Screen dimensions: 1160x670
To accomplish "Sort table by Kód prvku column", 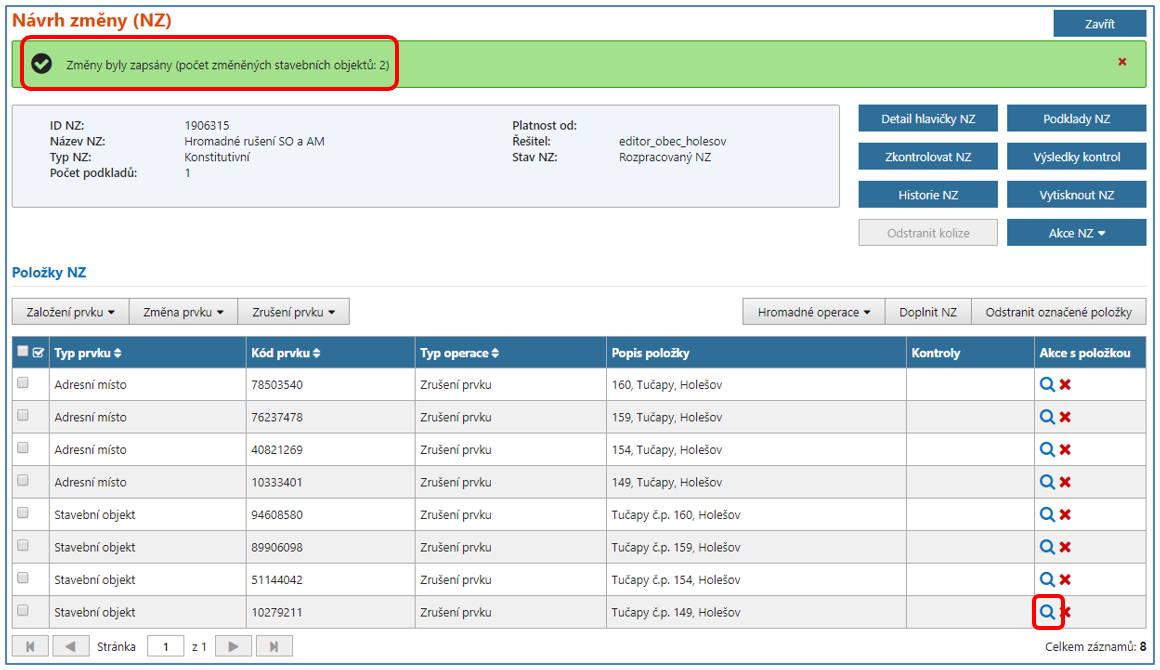I will [x=285, y=353].
